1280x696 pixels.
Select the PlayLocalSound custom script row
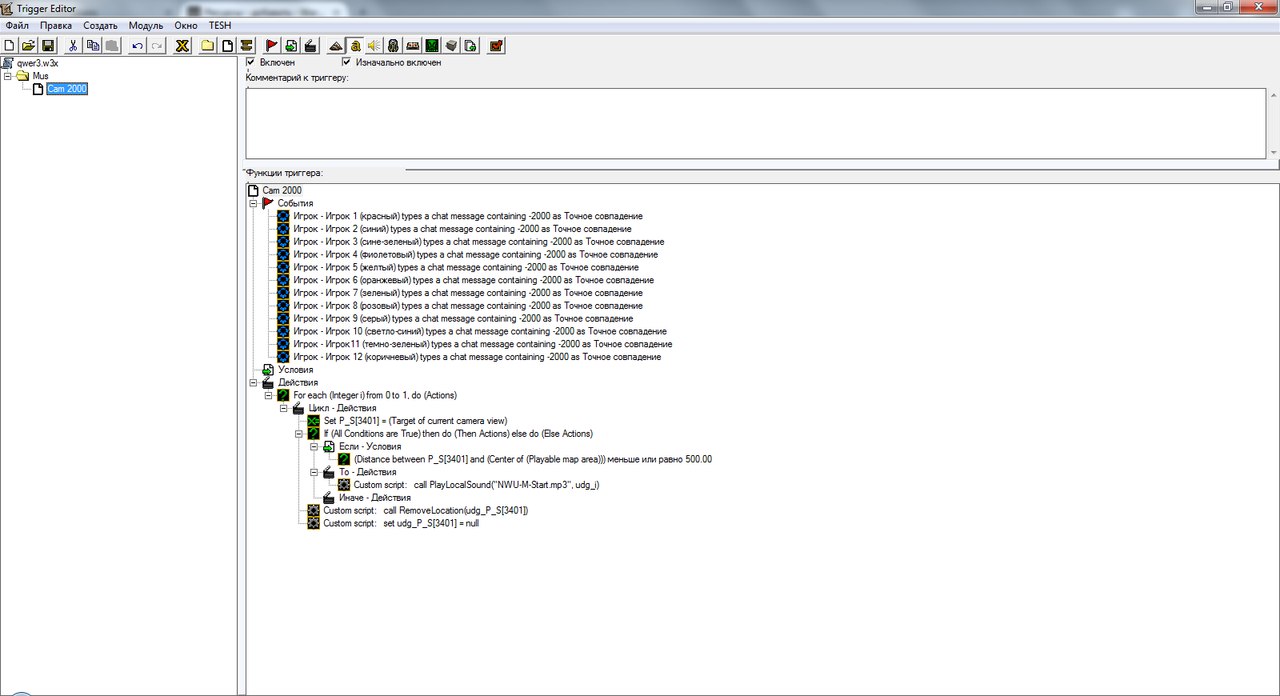[x=476, y=485]
